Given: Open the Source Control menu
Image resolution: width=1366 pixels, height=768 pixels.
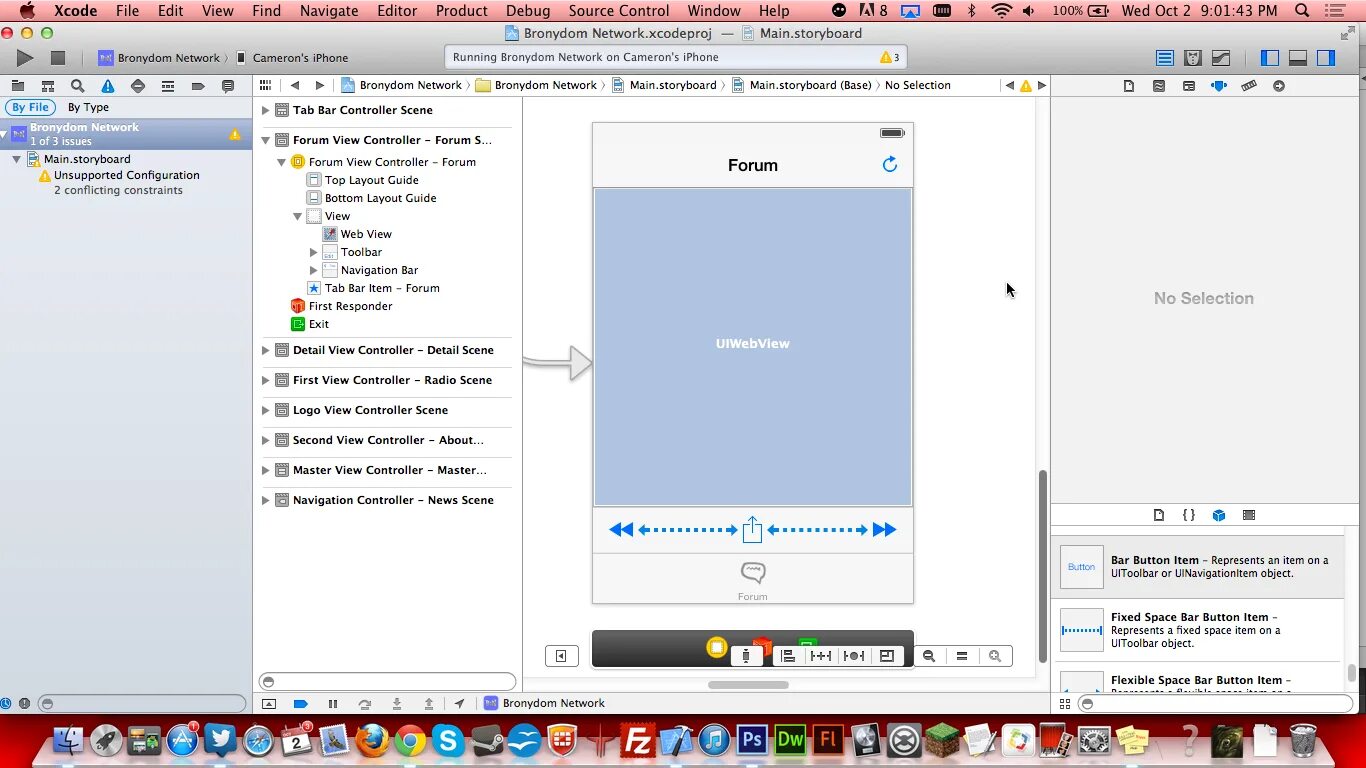Looking at the screenshot, I should [x=619, y=11].
